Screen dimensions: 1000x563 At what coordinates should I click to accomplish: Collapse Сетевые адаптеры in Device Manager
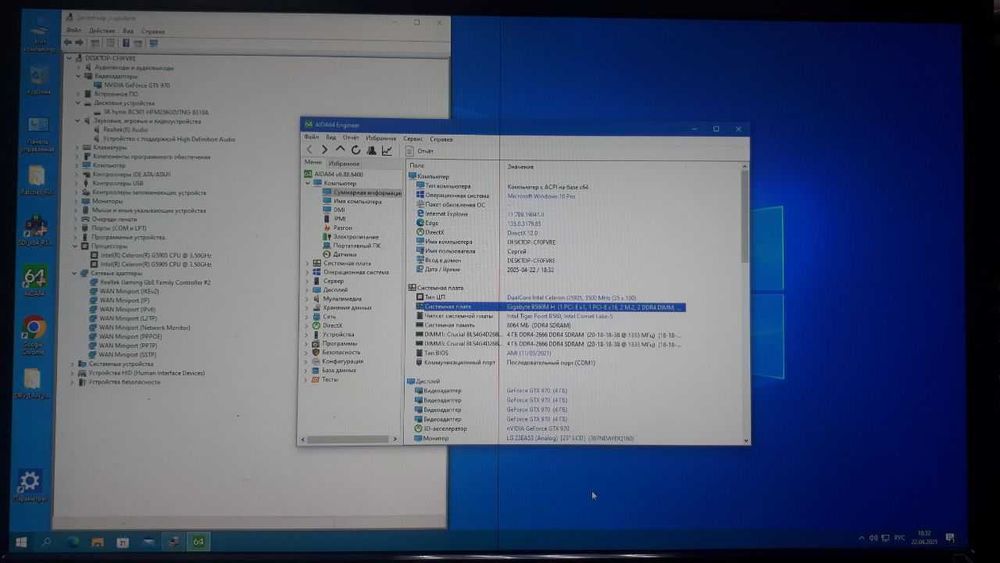(x=75, y=273)
